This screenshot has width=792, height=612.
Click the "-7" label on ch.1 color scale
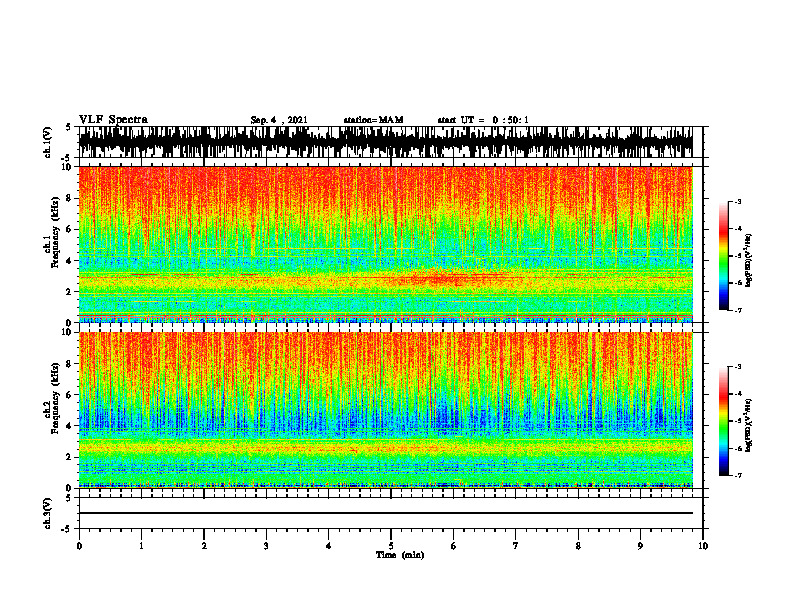coord(738,310)
